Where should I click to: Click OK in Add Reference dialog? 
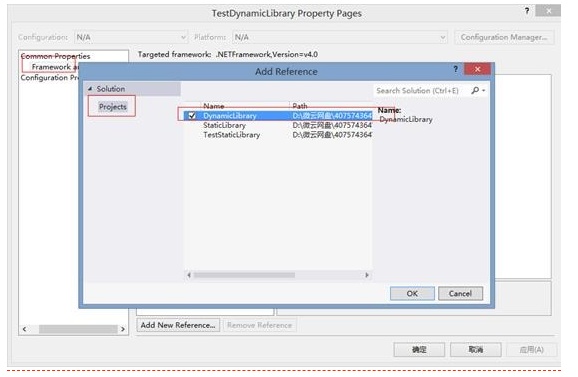point(412,293)
